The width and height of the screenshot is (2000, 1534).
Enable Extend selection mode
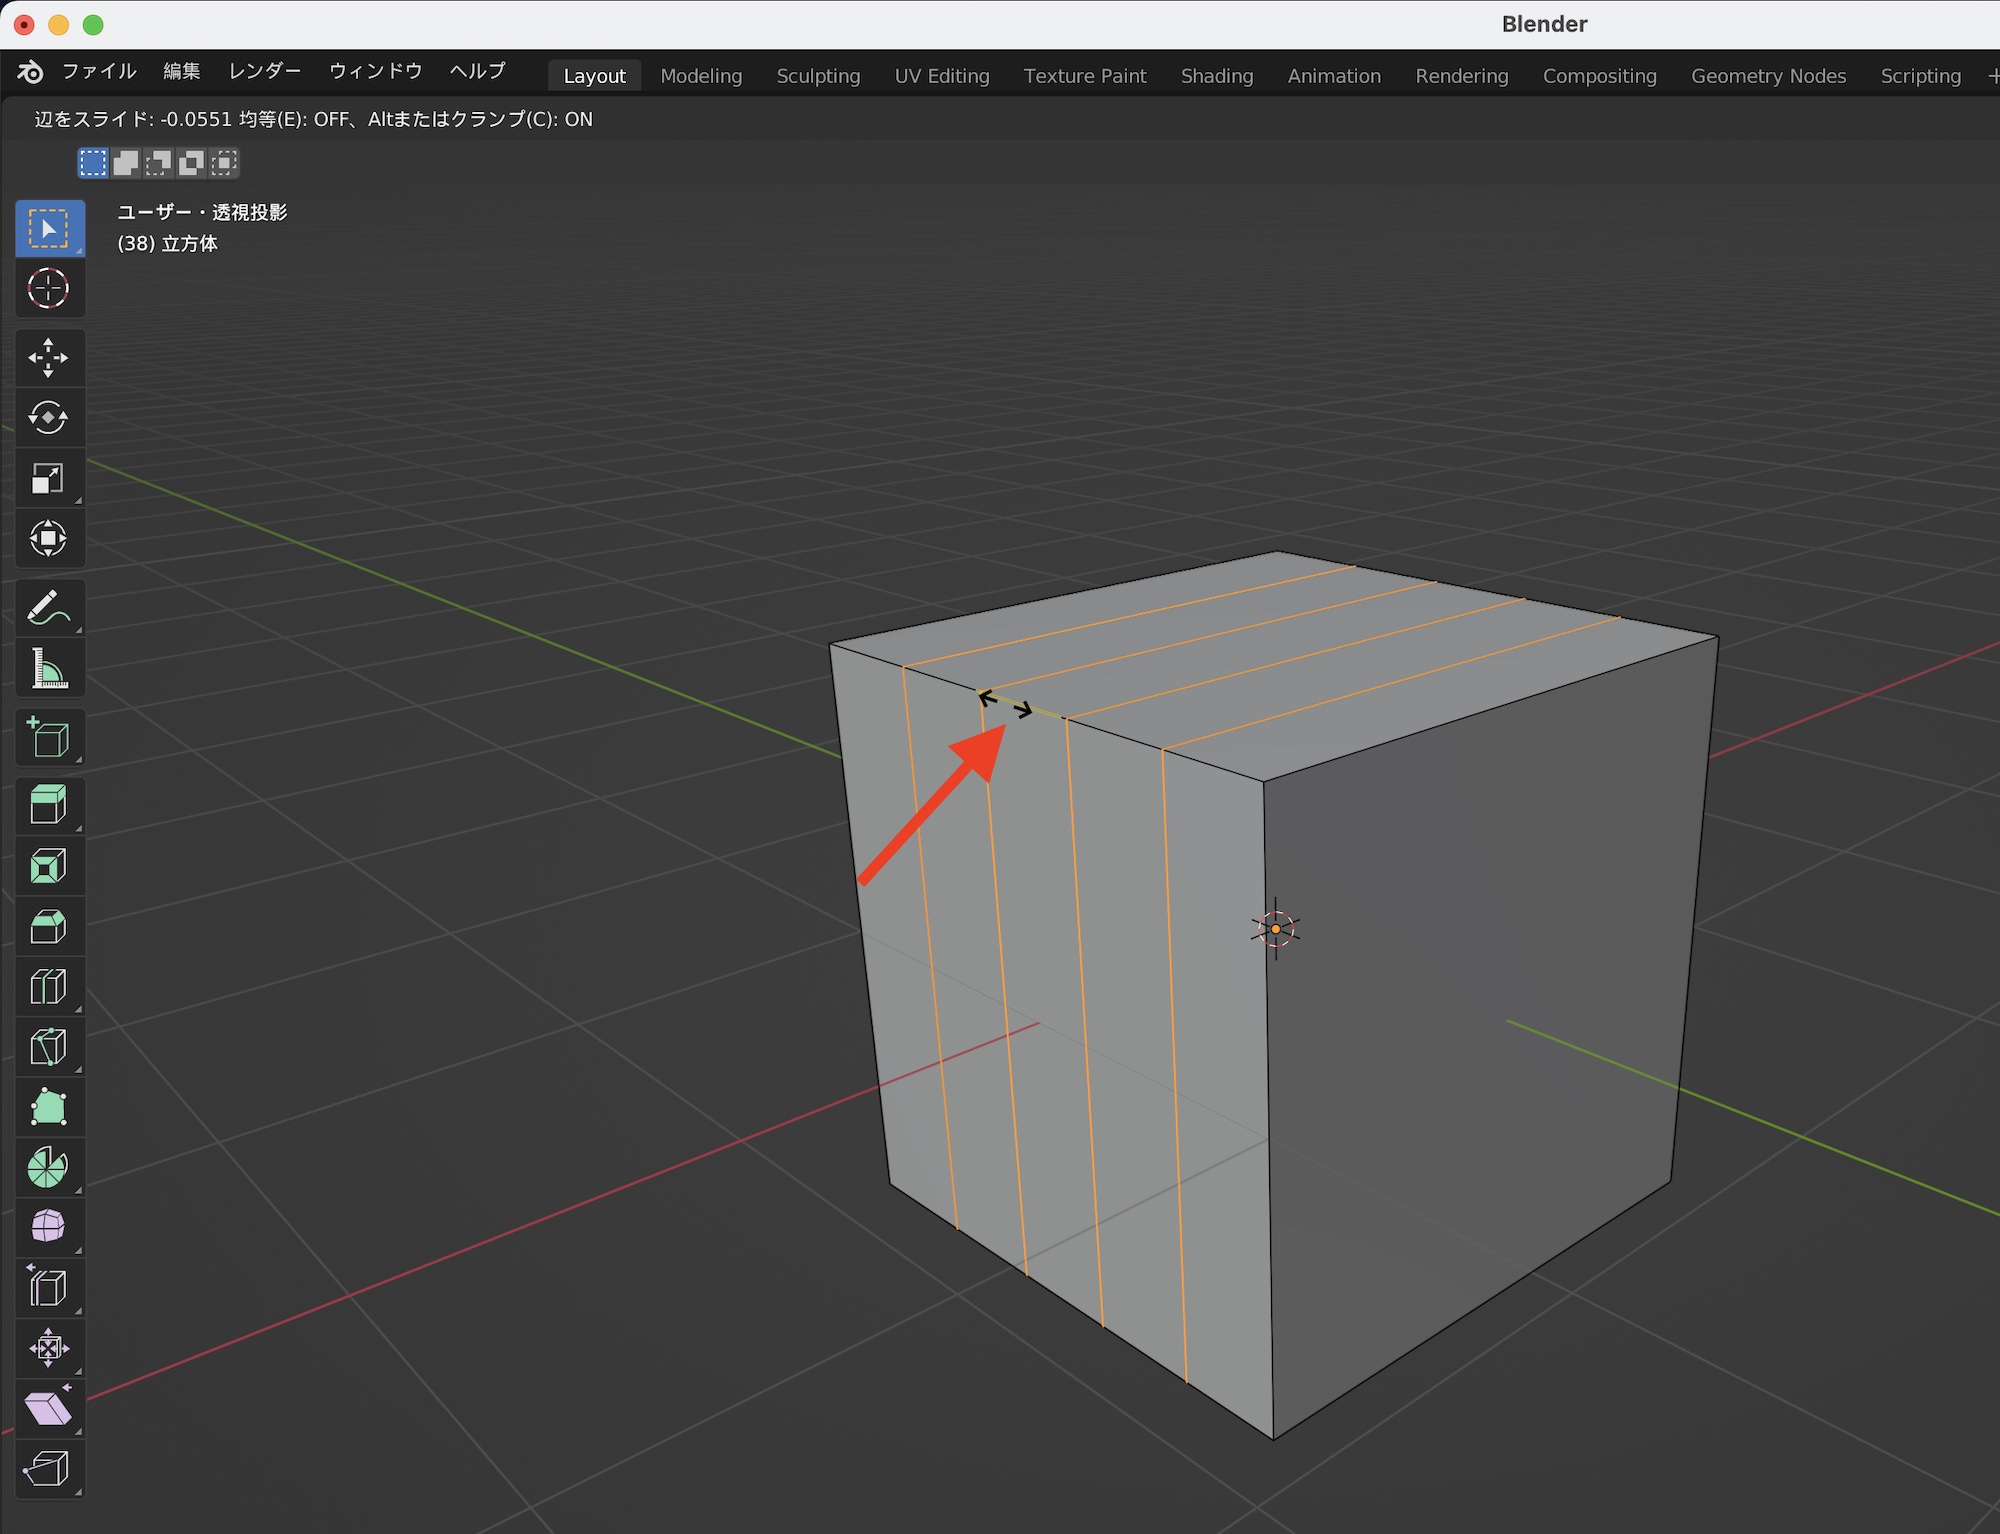pos(126,163)
